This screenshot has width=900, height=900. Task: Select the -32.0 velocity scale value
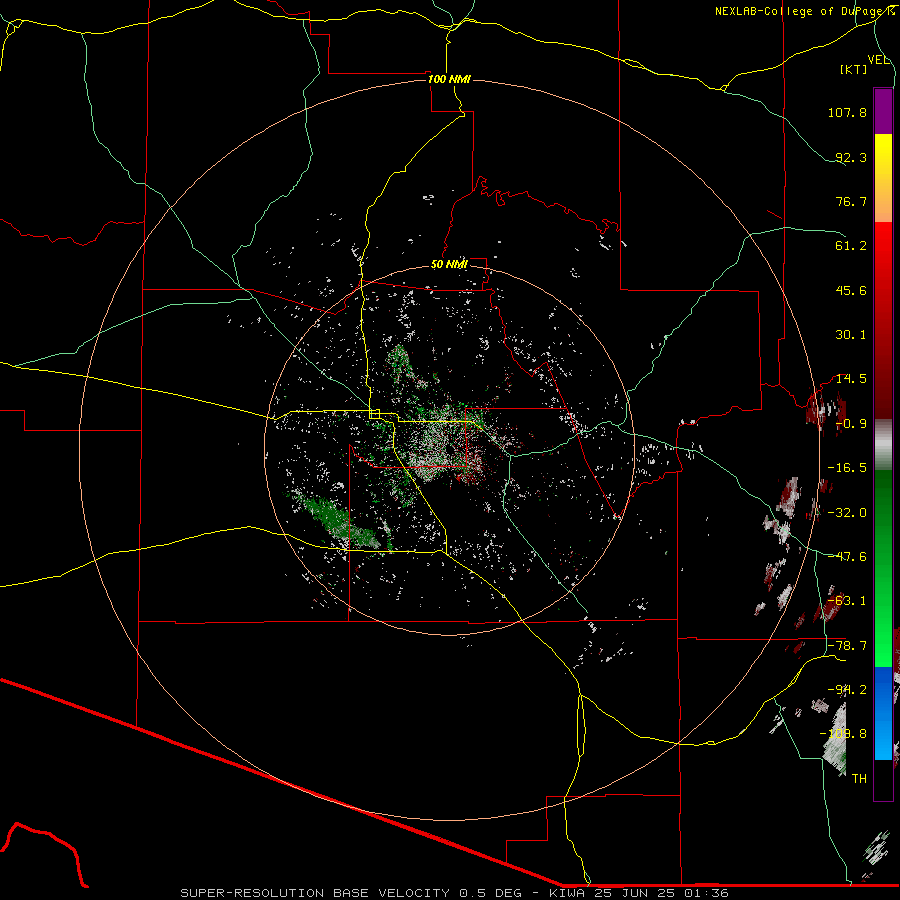pyautogui.click(x=847, y=513)
